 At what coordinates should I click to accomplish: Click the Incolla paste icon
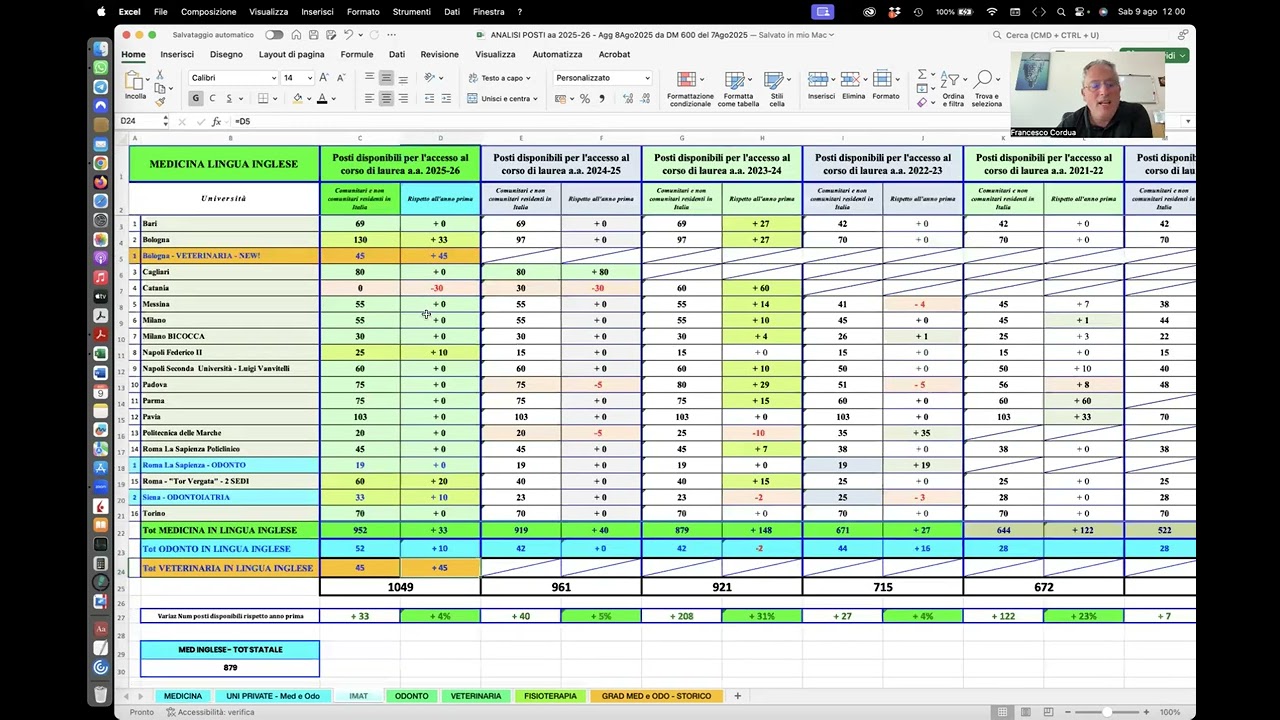(x=135, y=81)
